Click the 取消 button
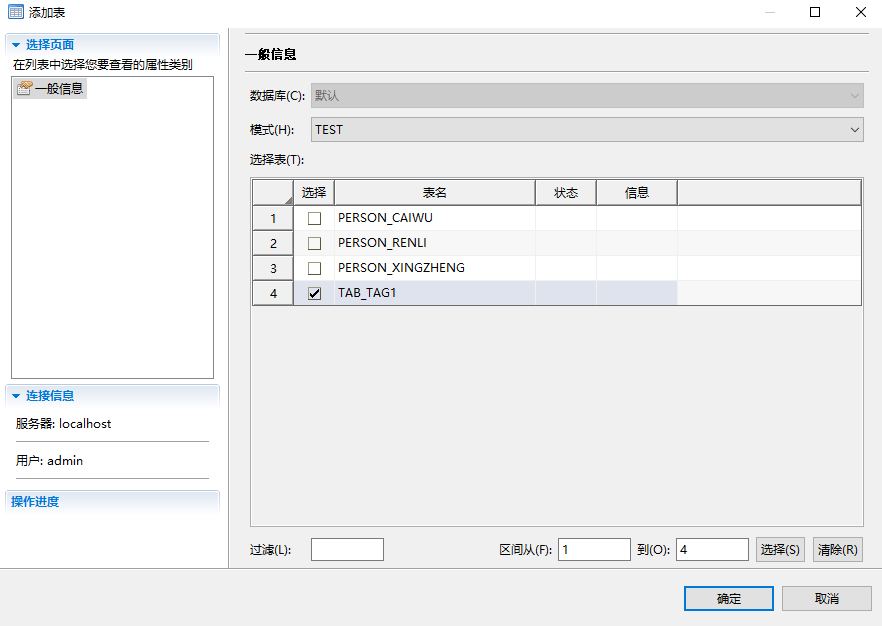This screenshot has height=626, width=882. point(826,598)
